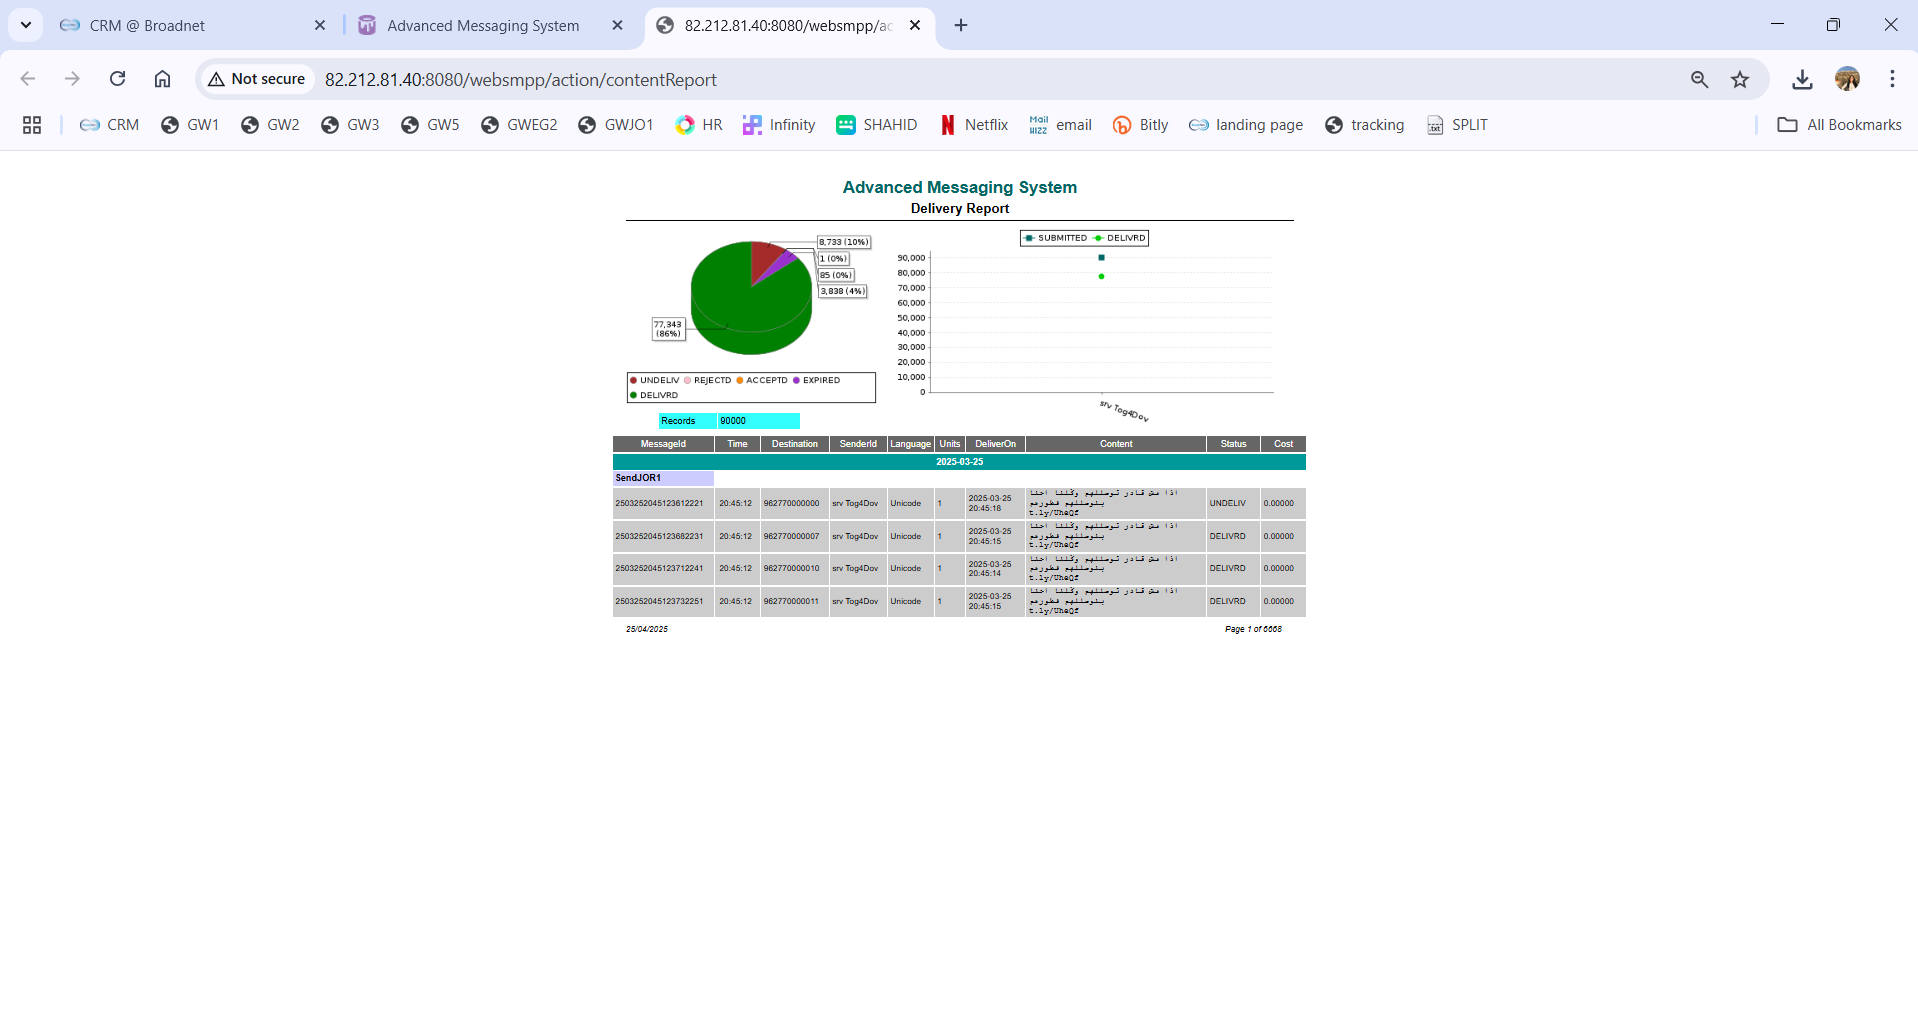The image size is (1918, 1013).
Task: View the Not secure site information
Action: [x=257, y=79]
